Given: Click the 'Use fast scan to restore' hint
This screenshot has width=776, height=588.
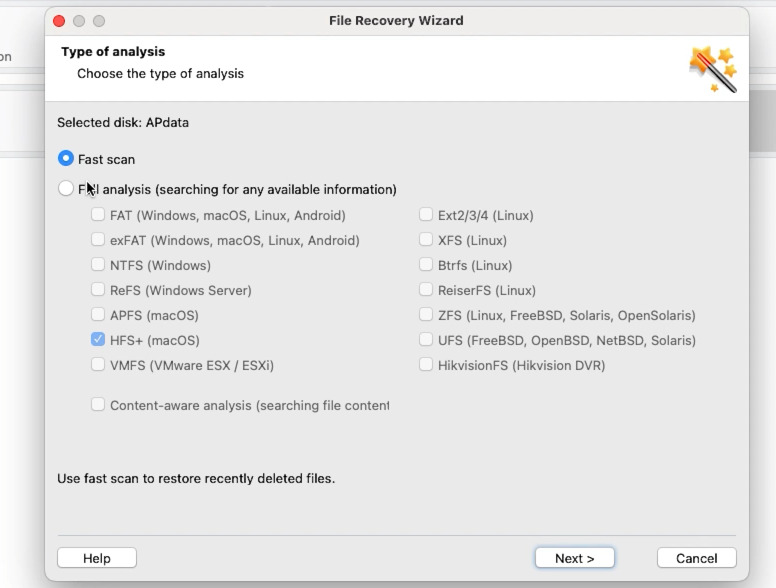Looking at the screenshot, I should coord(196,479).
